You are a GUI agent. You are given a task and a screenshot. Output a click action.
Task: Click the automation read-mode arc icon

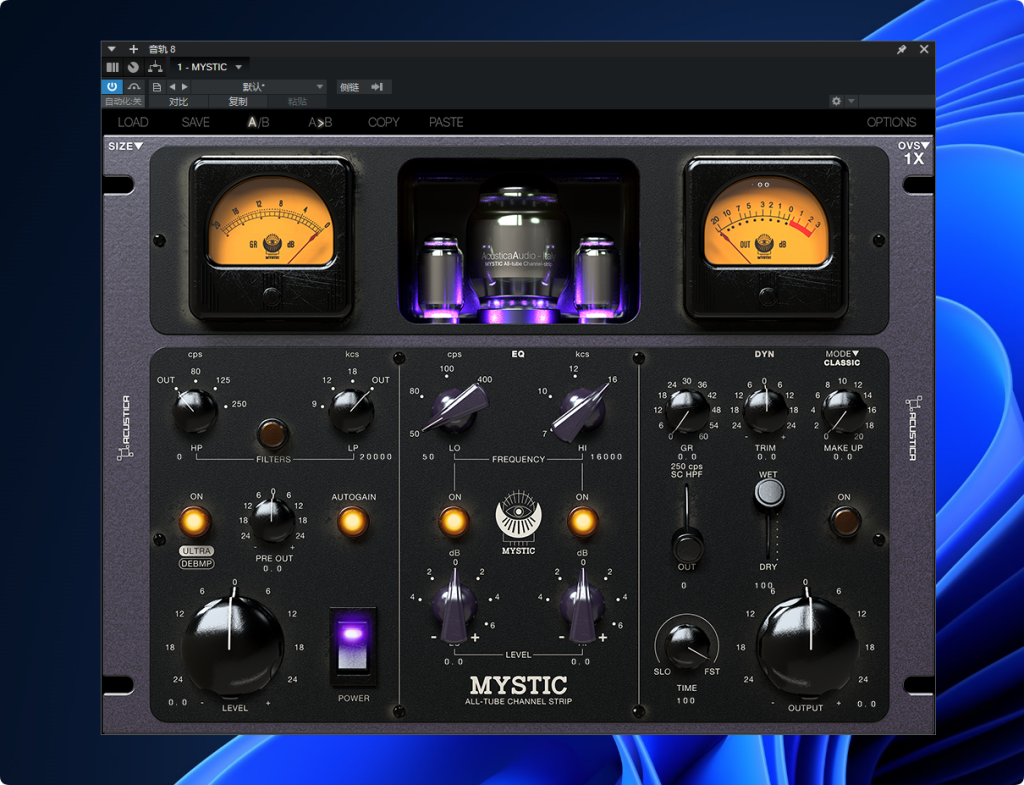coord(134,86)
